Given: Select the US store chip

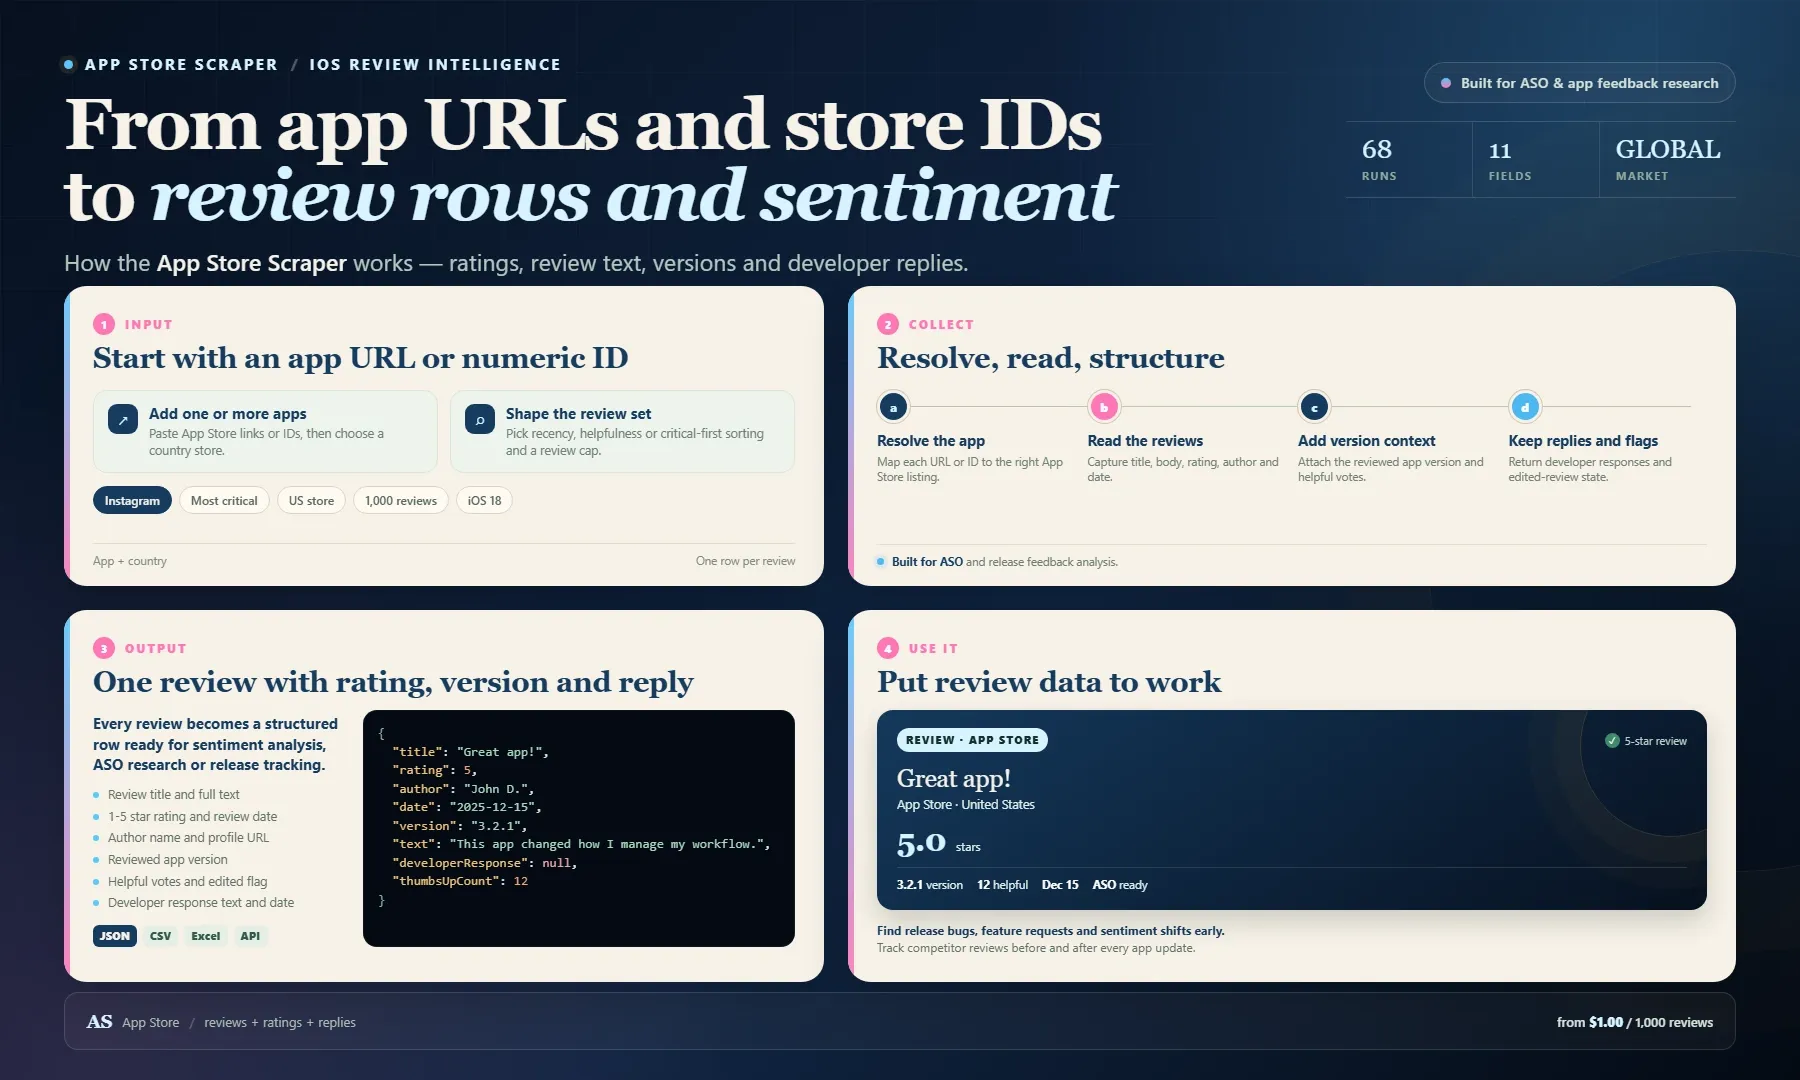Looking at the screenshot, I should click(311, 501).
